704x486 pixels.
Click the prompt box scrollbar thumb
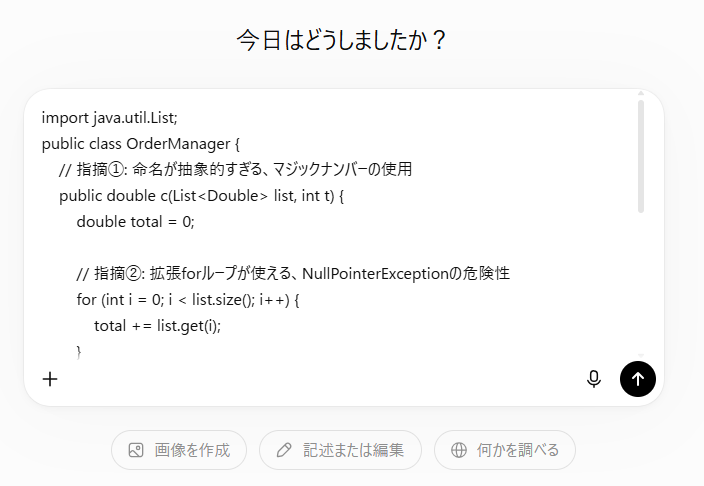point(641,156)
